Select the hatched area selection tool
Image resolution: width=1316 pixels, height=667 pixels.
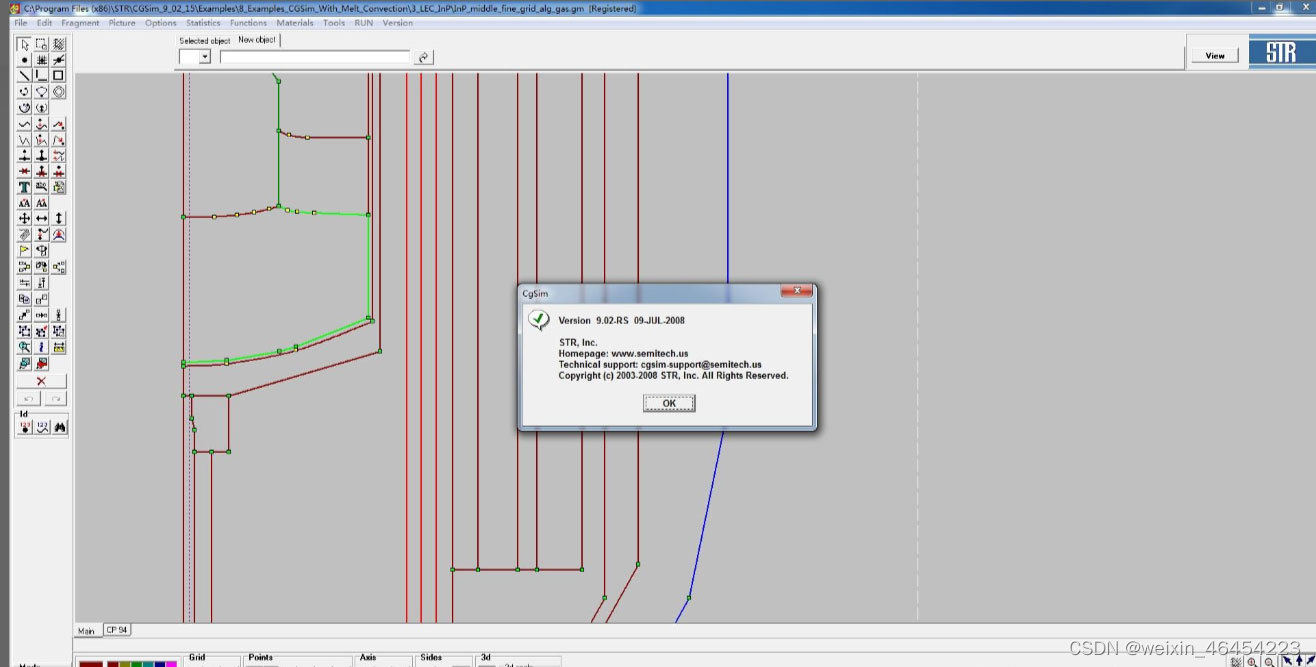pos(59,44)
